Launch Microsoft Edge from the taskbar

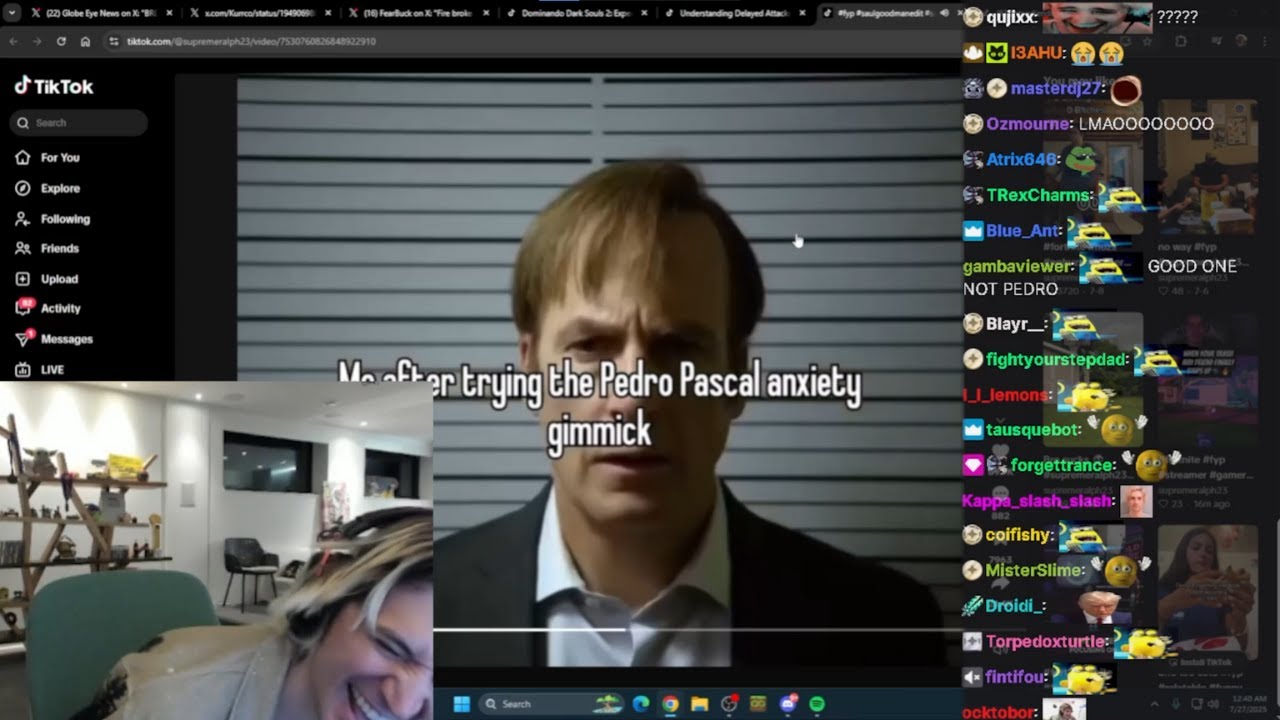point(641,704)
